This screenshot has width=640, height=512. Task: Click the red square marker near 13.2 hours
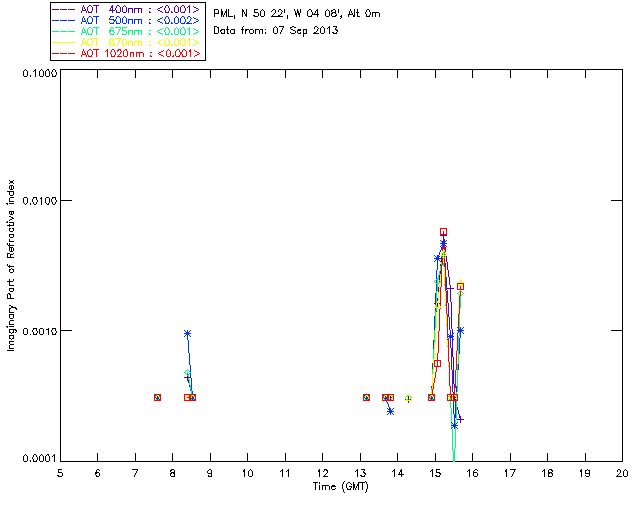[x=367, y=397]
